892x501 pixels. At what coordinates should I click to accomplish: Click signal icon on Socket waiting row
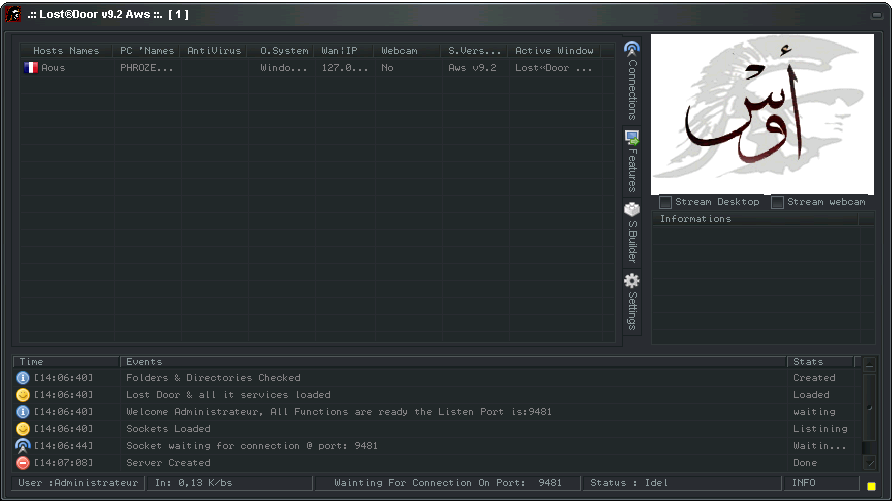pos(23,446)
